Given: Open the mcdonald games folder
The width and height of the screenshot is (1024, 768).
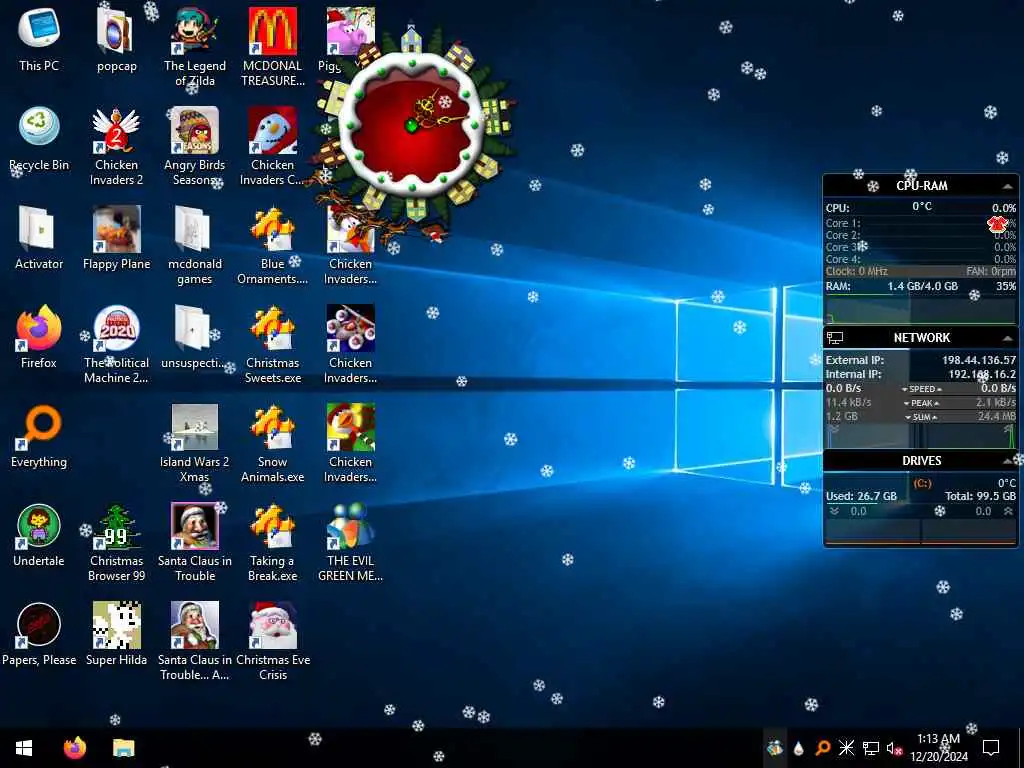Looking at the screenshot, I should [x=195, y=246].
